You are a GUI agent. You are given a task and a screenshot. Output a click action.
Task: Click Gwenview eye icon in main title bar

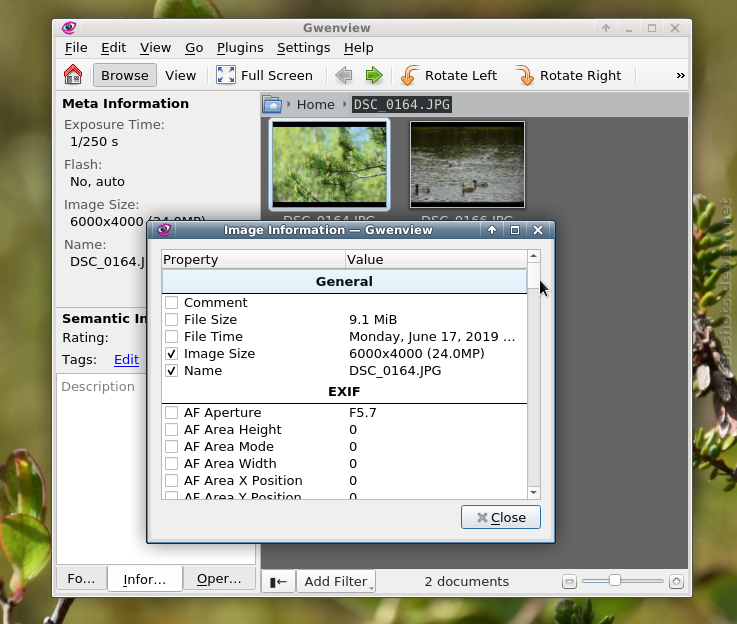[69, 28]
